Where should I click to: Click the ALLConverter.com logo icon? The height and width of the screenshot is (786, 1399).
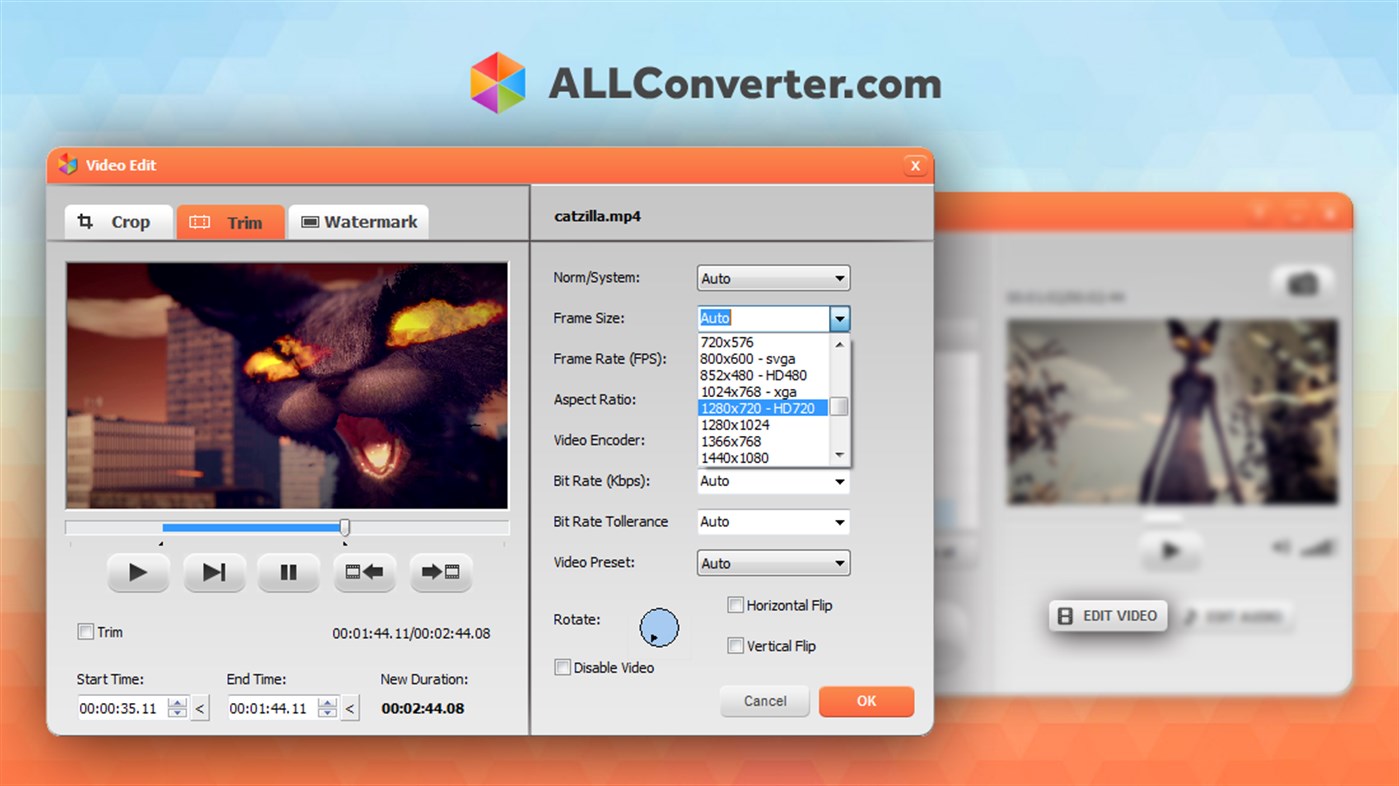[x=497, y=80]
